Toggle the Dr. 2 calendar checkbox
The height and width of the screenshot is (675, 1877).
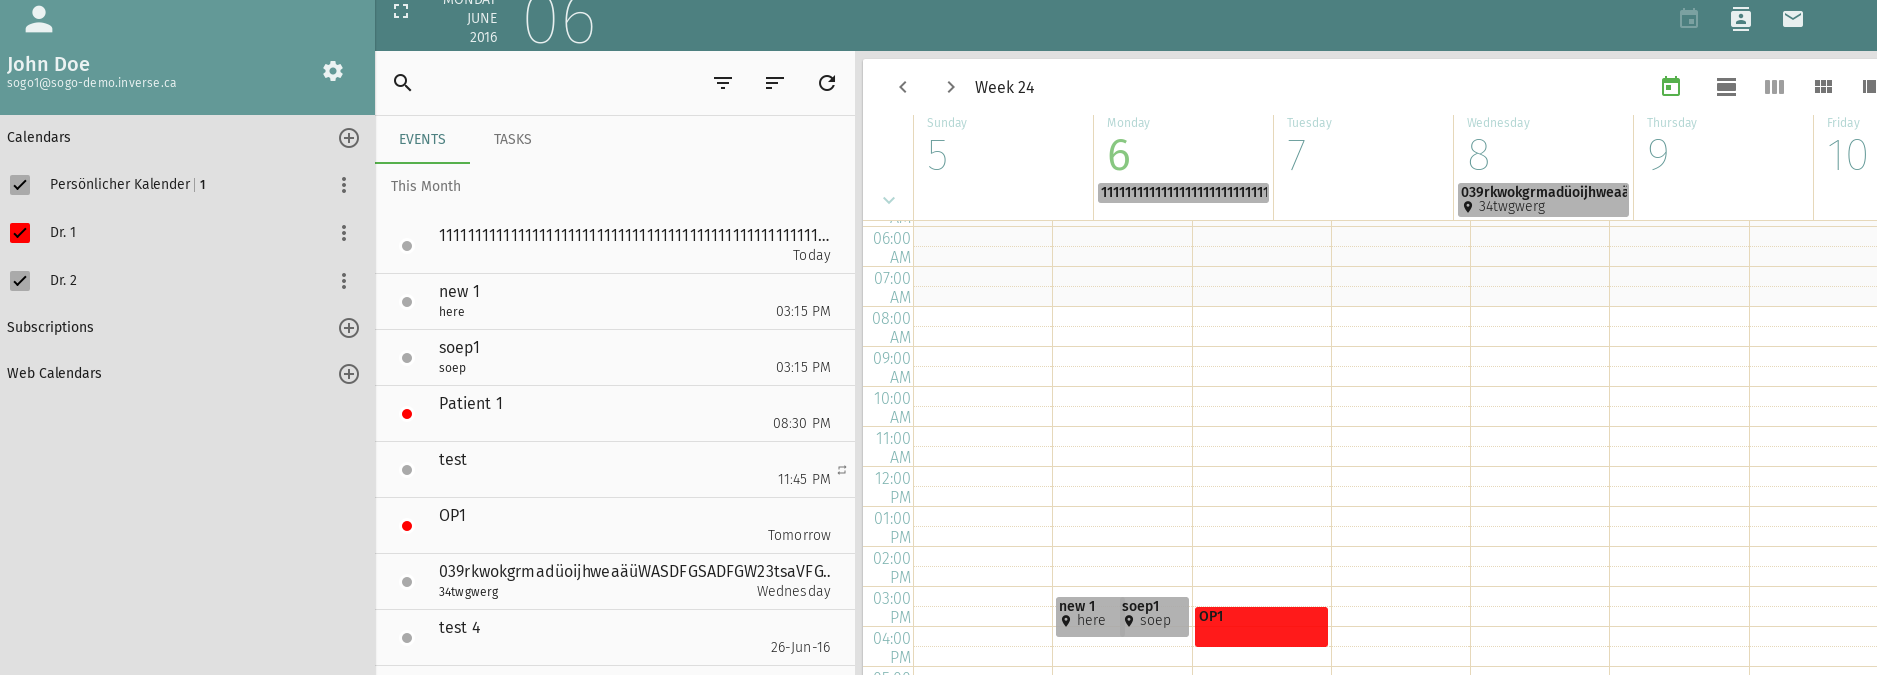(20, 281)
